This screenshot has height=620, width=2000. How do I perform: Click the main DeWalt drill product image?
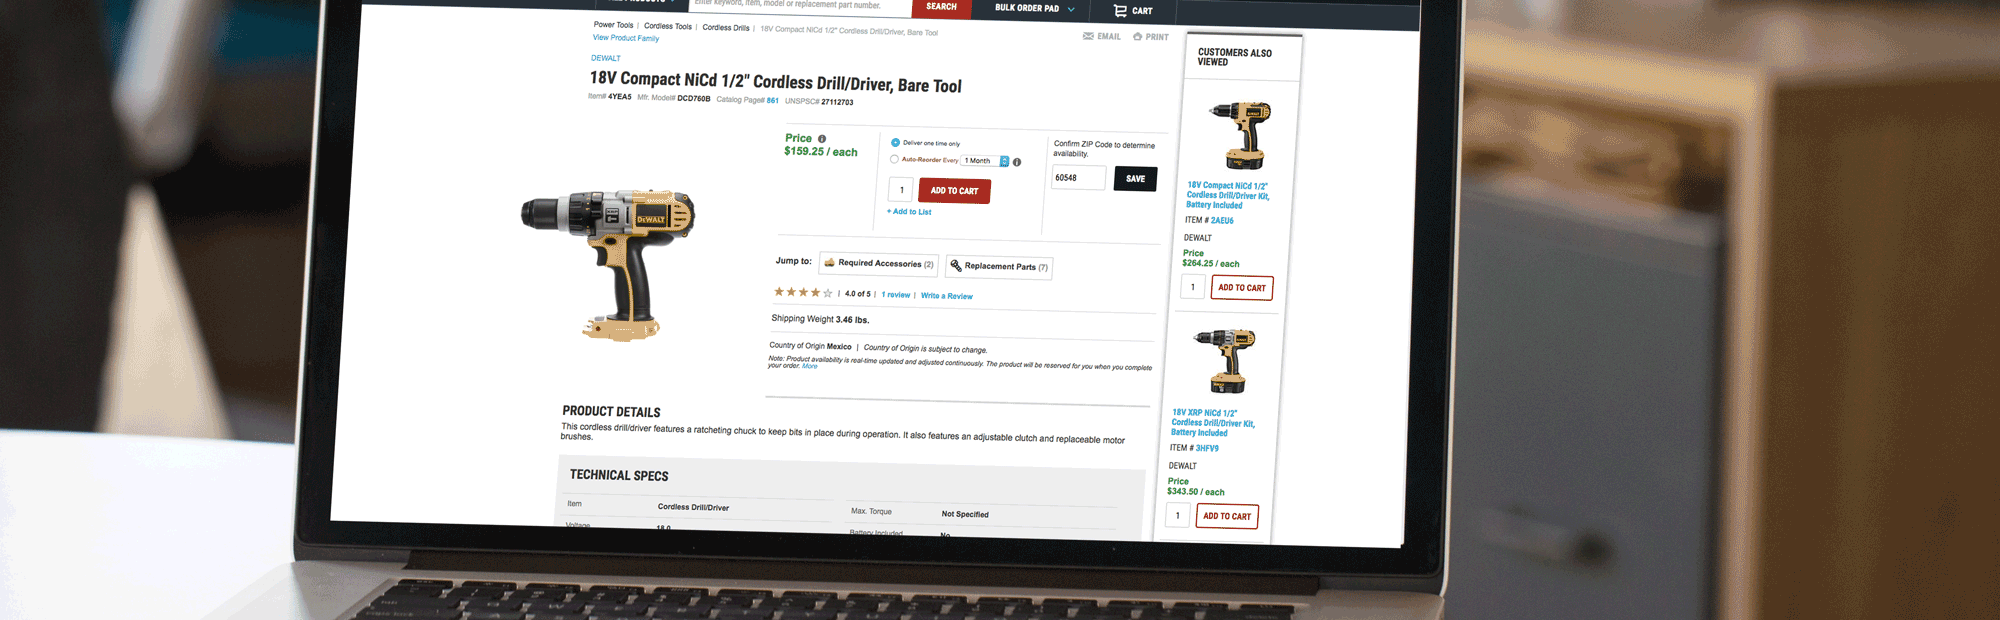click(x=607, y=264)
